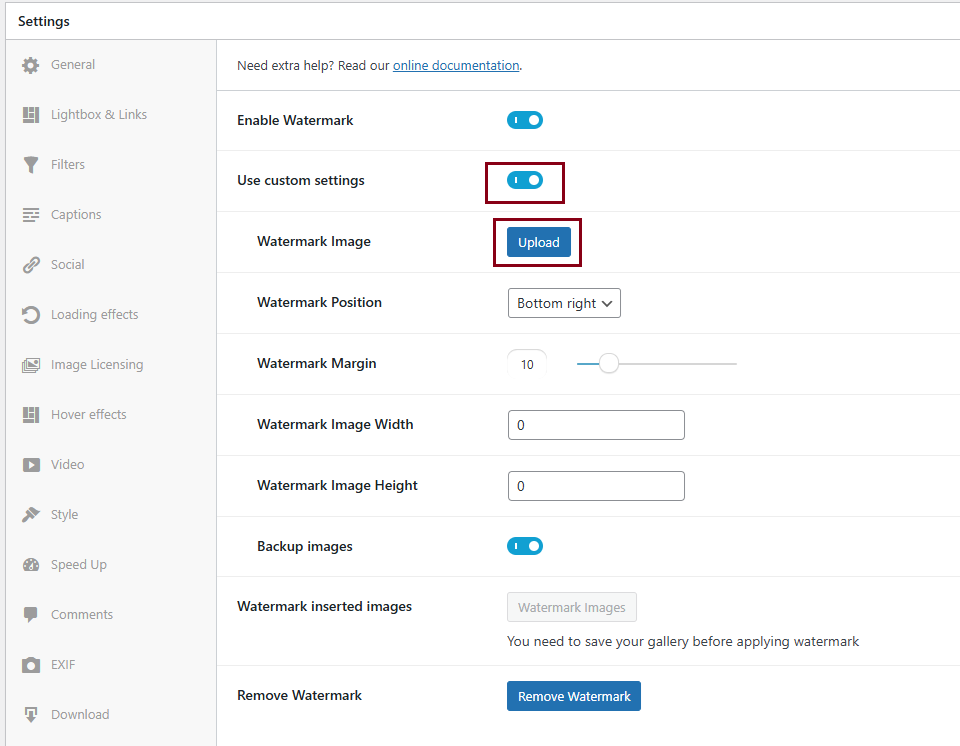Open Lightbox & Links grid icon
The image size is (960, 746).
(x=31, y=115)
